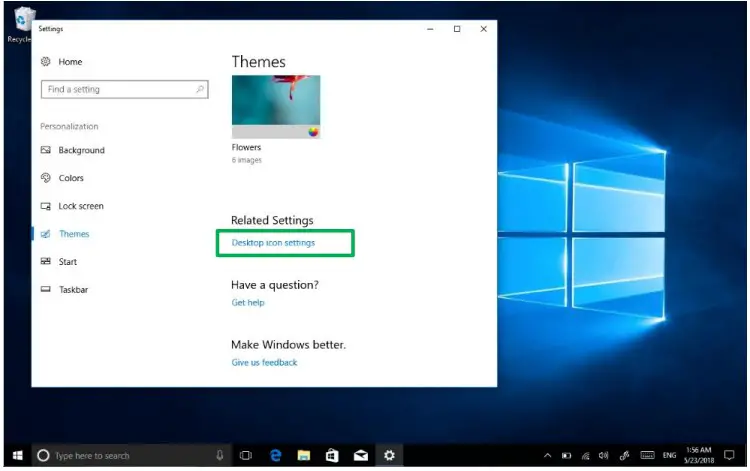The image size is (750, 471).
Task: Open the Taskbar personalization page
Action: [65, 289]
